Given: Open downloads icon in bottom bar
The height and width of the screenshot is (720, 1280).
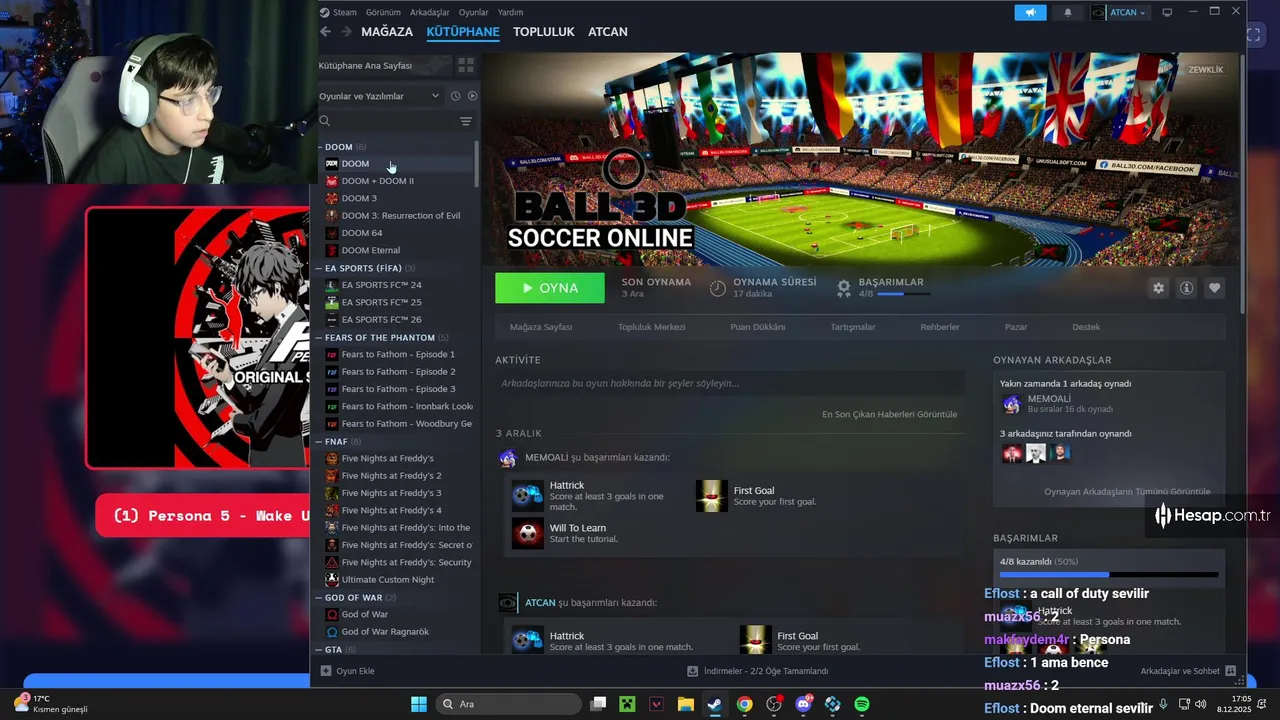Looking at the screenshot, I should [x=693, y=671].
